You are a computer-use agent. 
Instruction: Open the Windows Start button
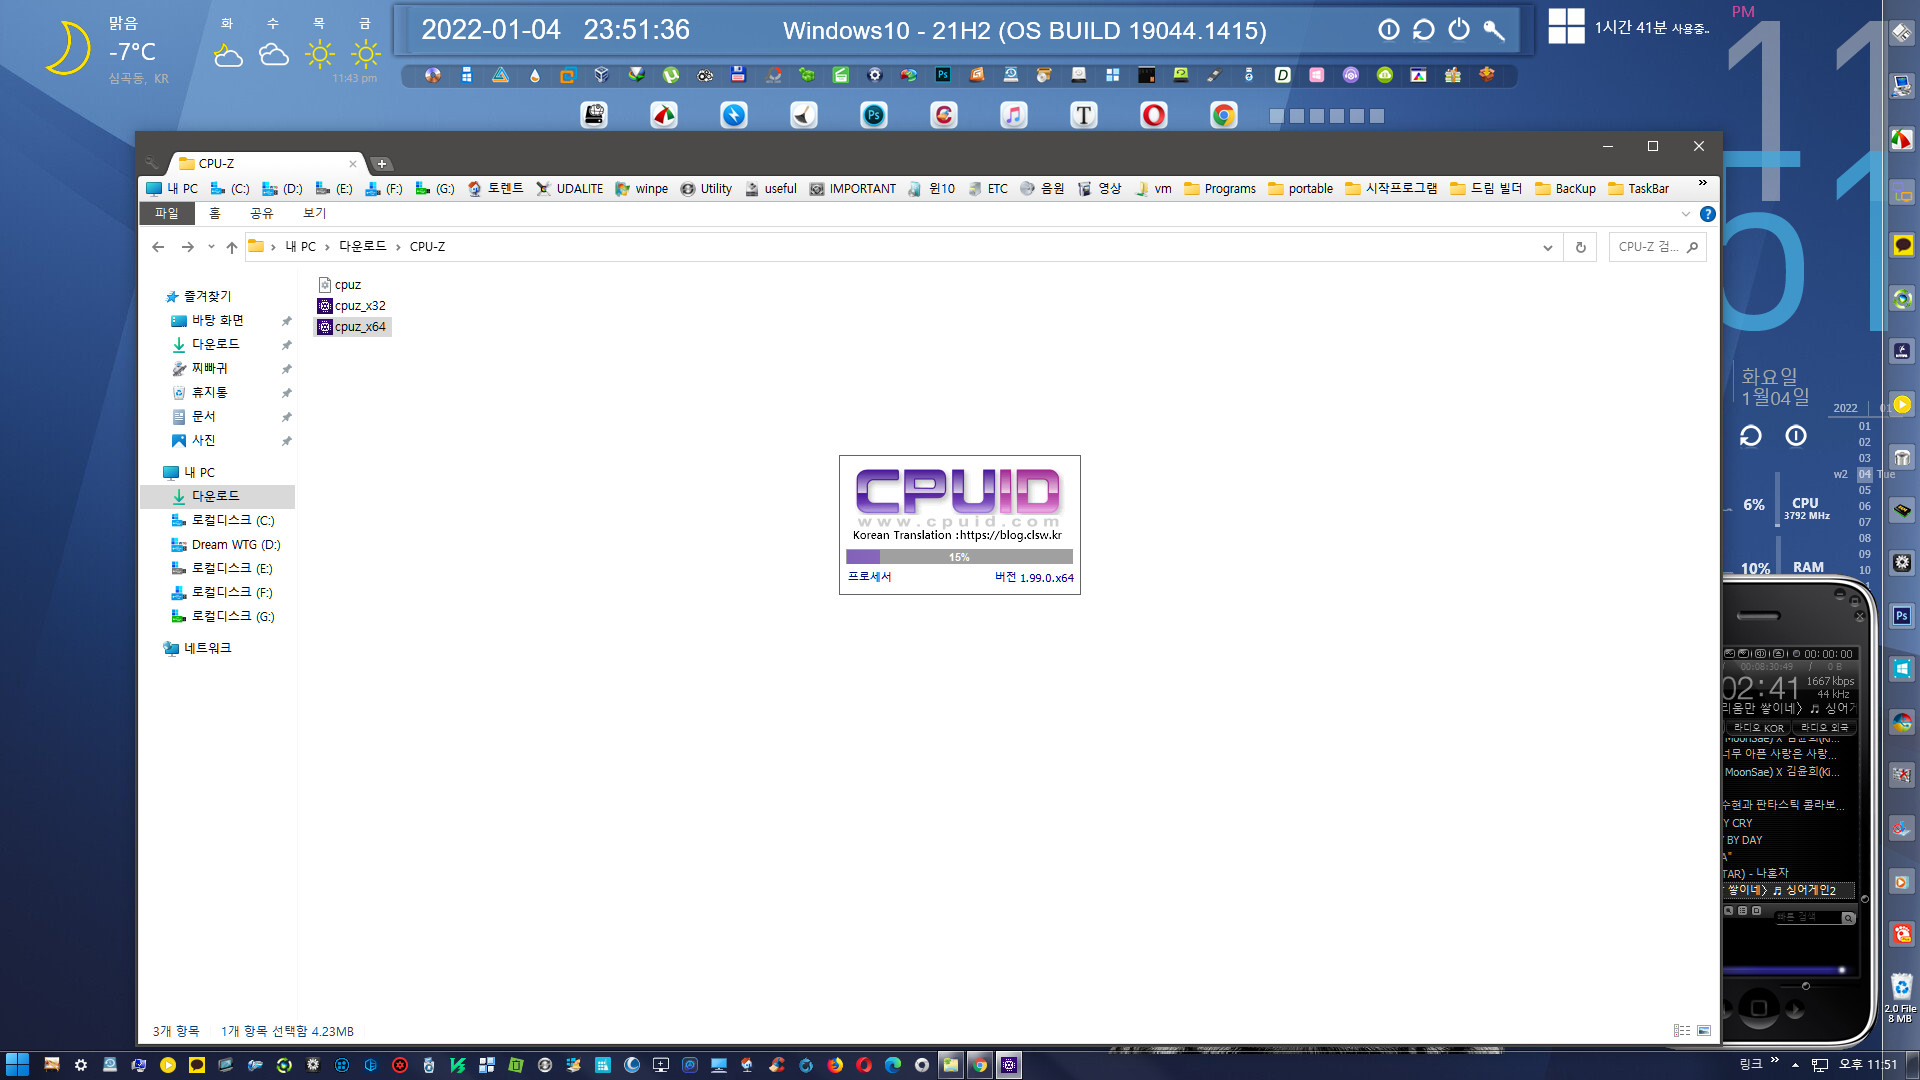(17, 1065)
